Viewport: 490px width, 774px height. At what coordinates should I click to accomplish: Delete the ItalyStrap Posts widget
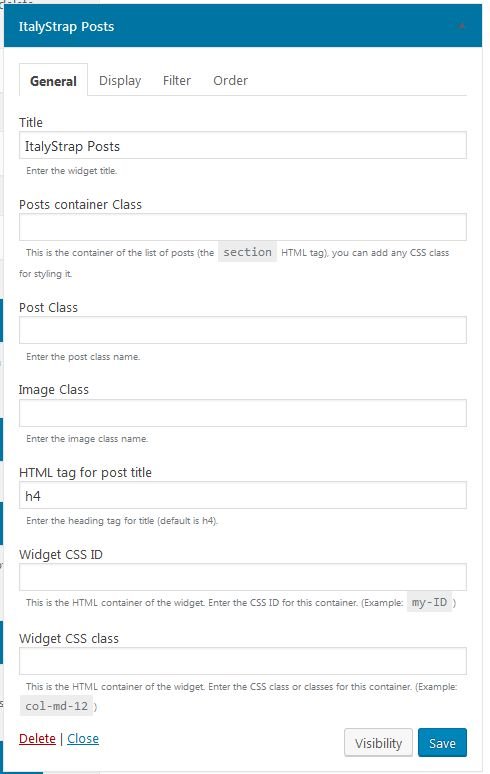click(37, 738)
